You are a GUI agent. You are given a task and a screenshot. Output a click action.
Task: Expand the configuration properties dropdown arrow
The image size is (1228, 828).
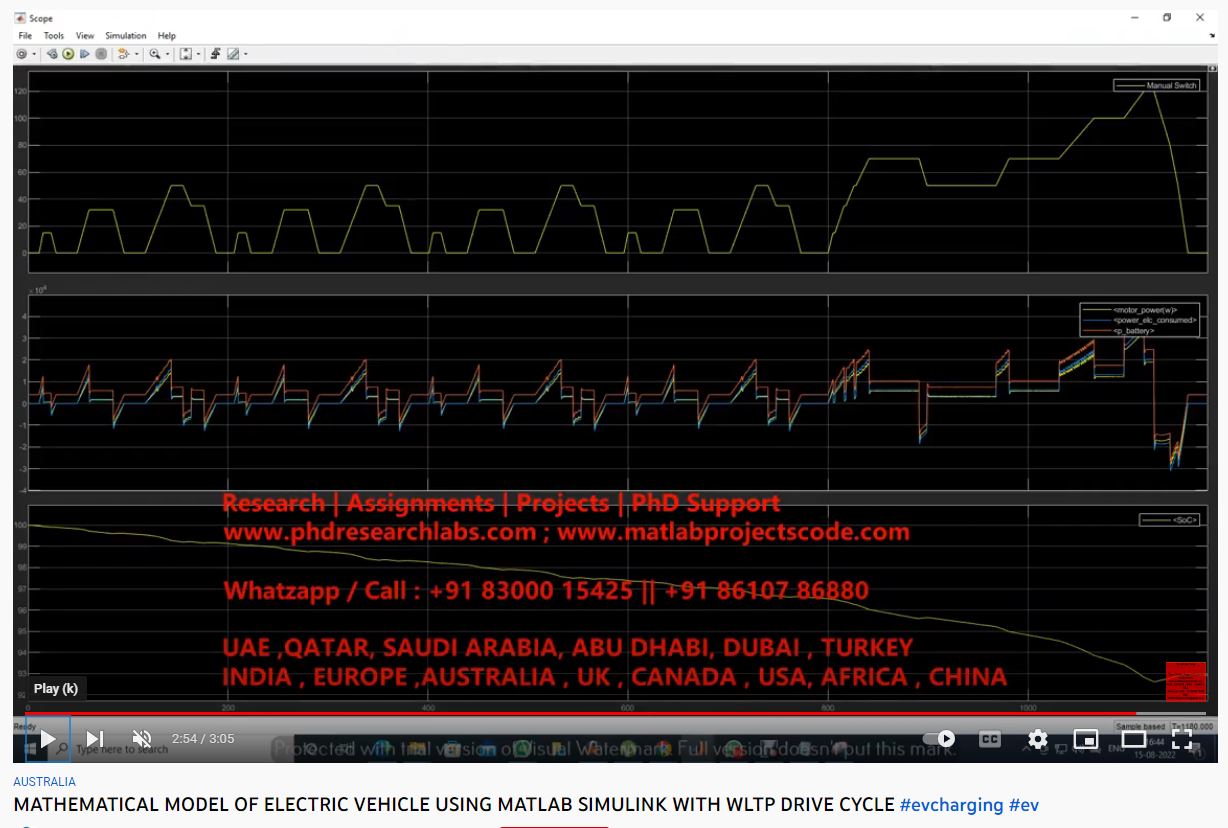click(34, 54)
